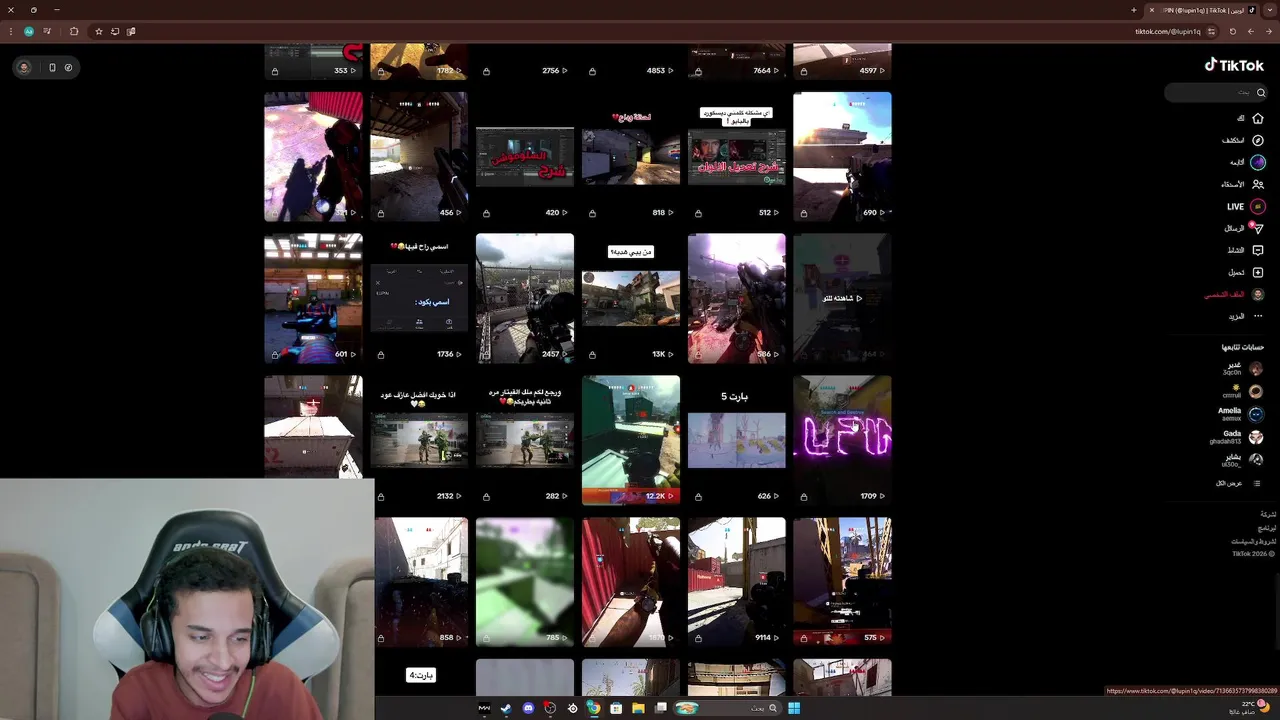Open the browser extensions puzzle icon
This screenshot has width=1280, height=720.
coord(73,31)
